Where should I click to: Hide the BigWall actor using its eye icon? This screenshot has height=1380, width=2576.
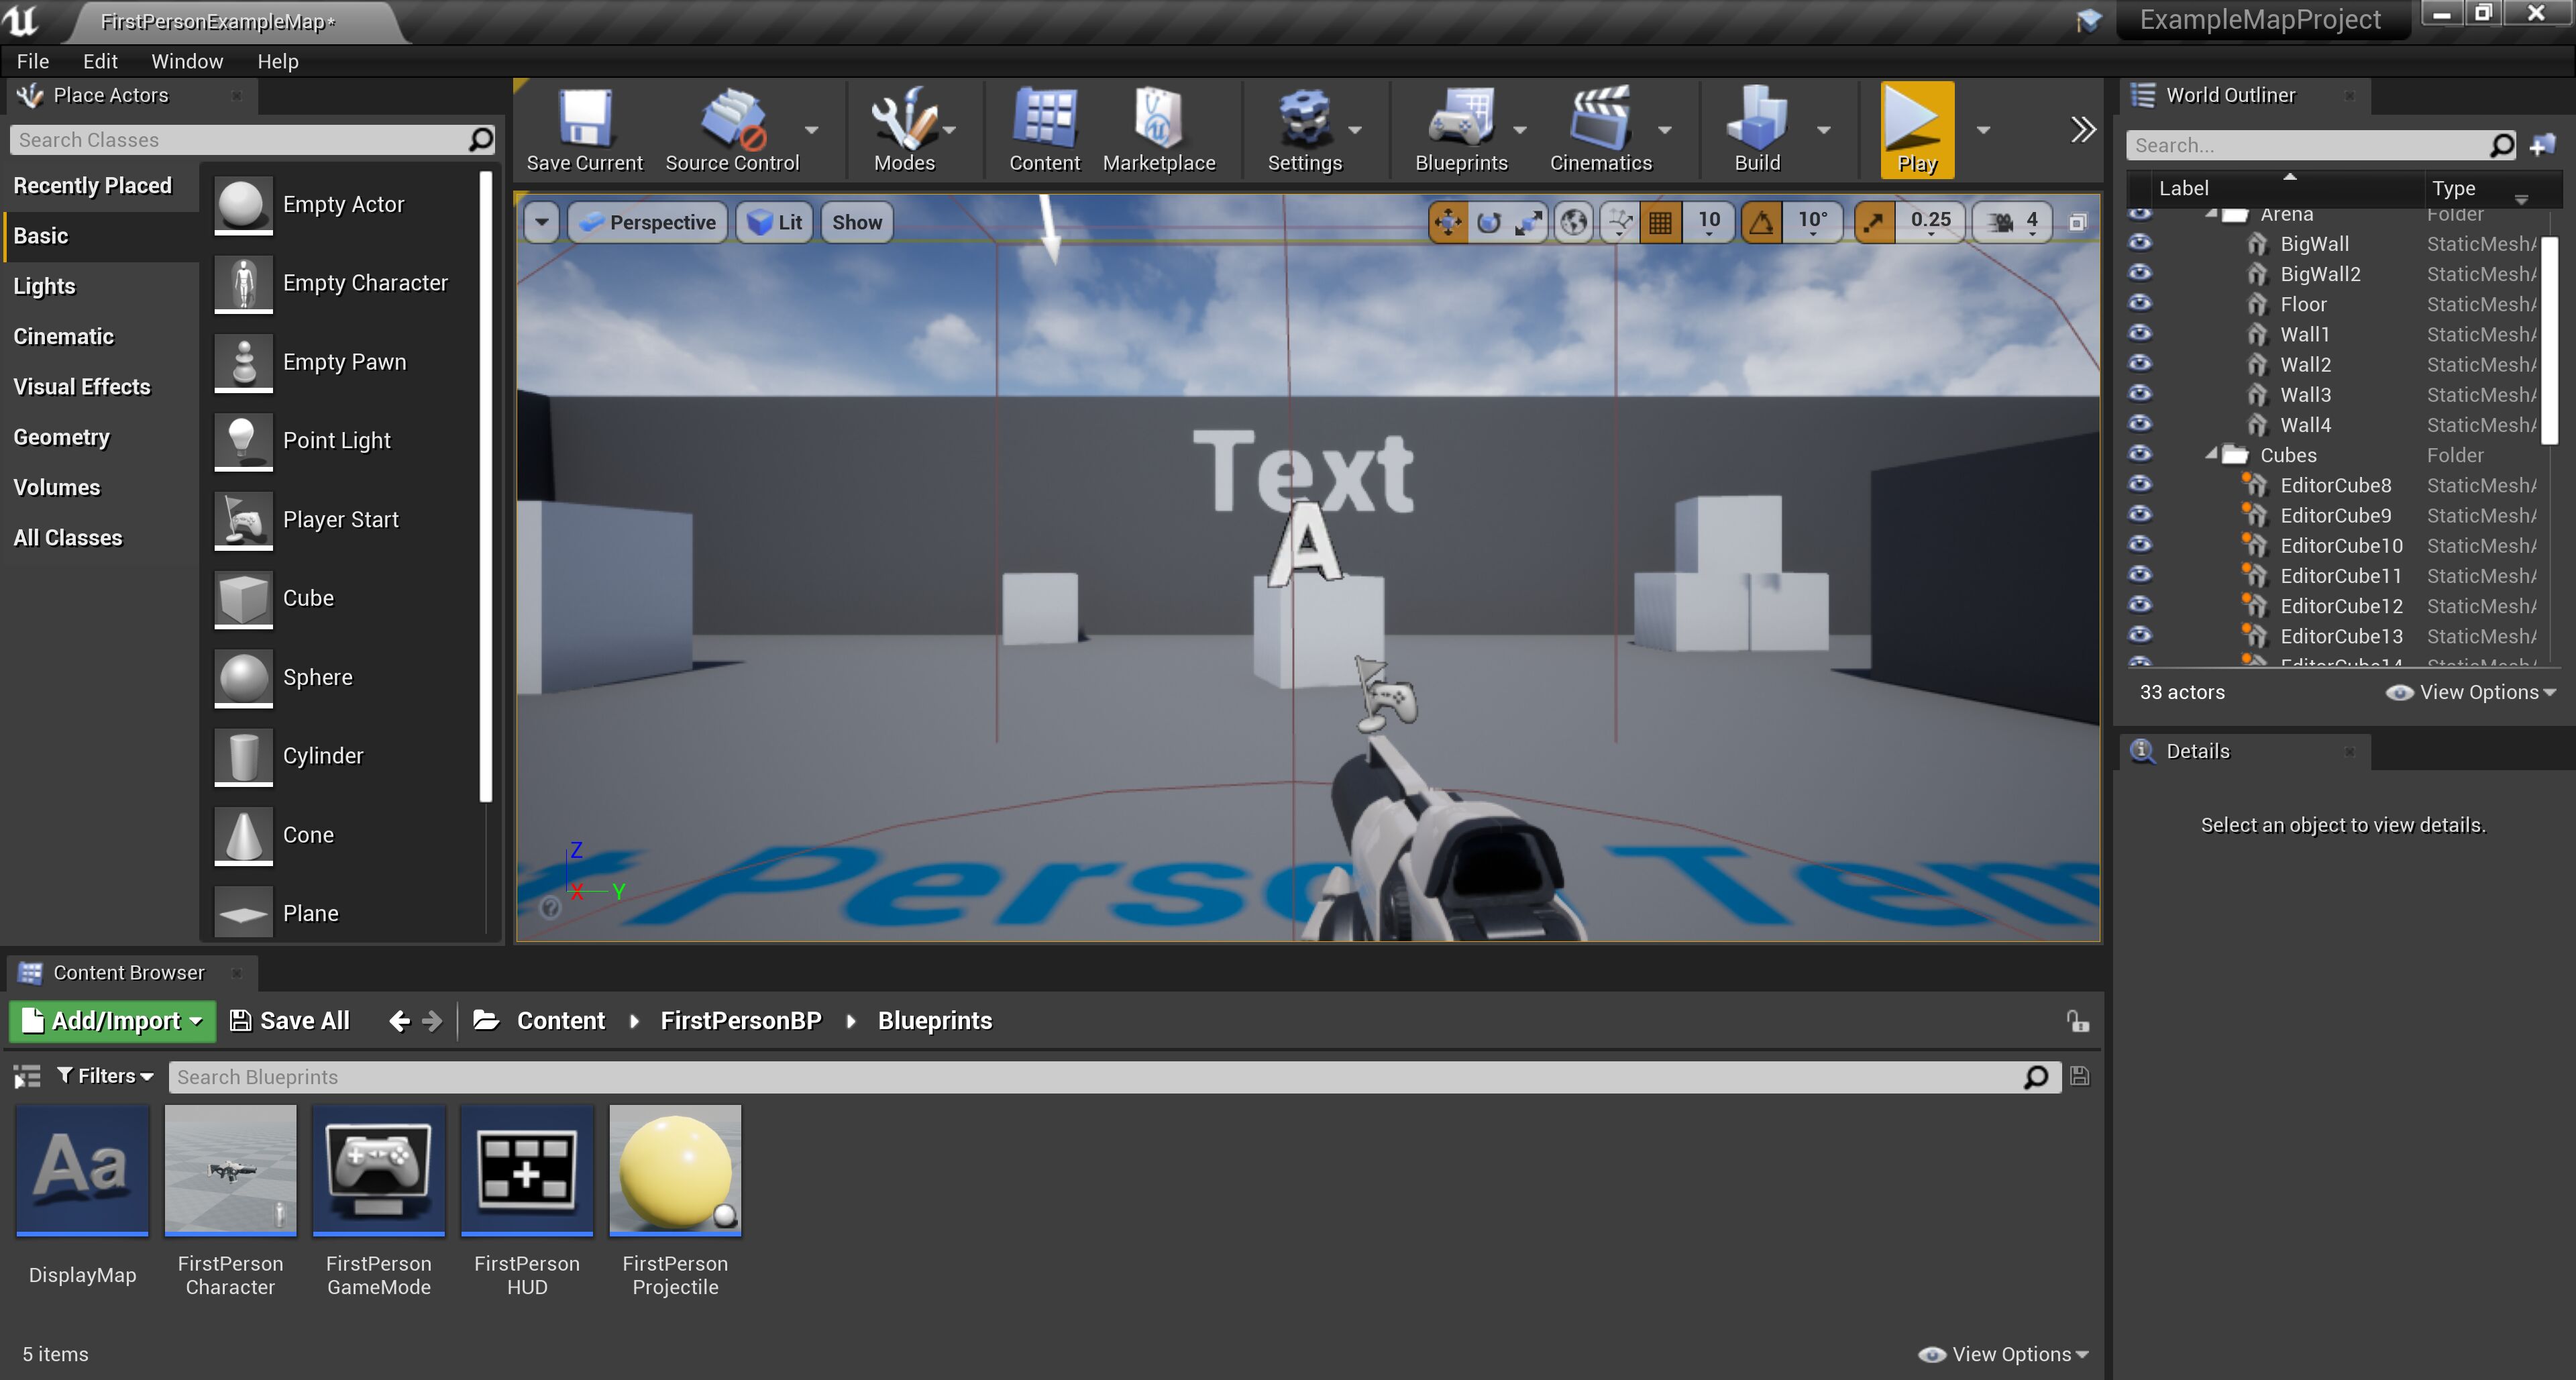(x=2139, y=243)
